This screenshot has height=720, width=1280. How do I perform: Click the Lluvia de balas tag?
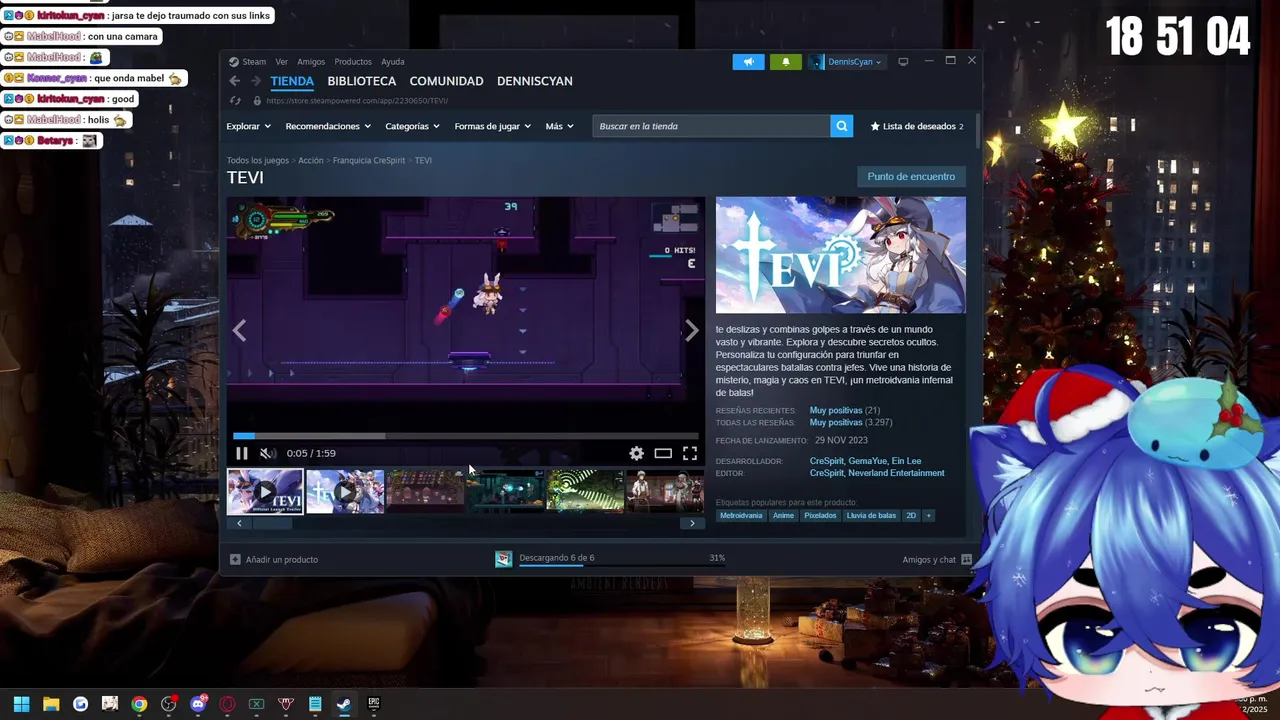pyautogui.click(x=871, y=516)
